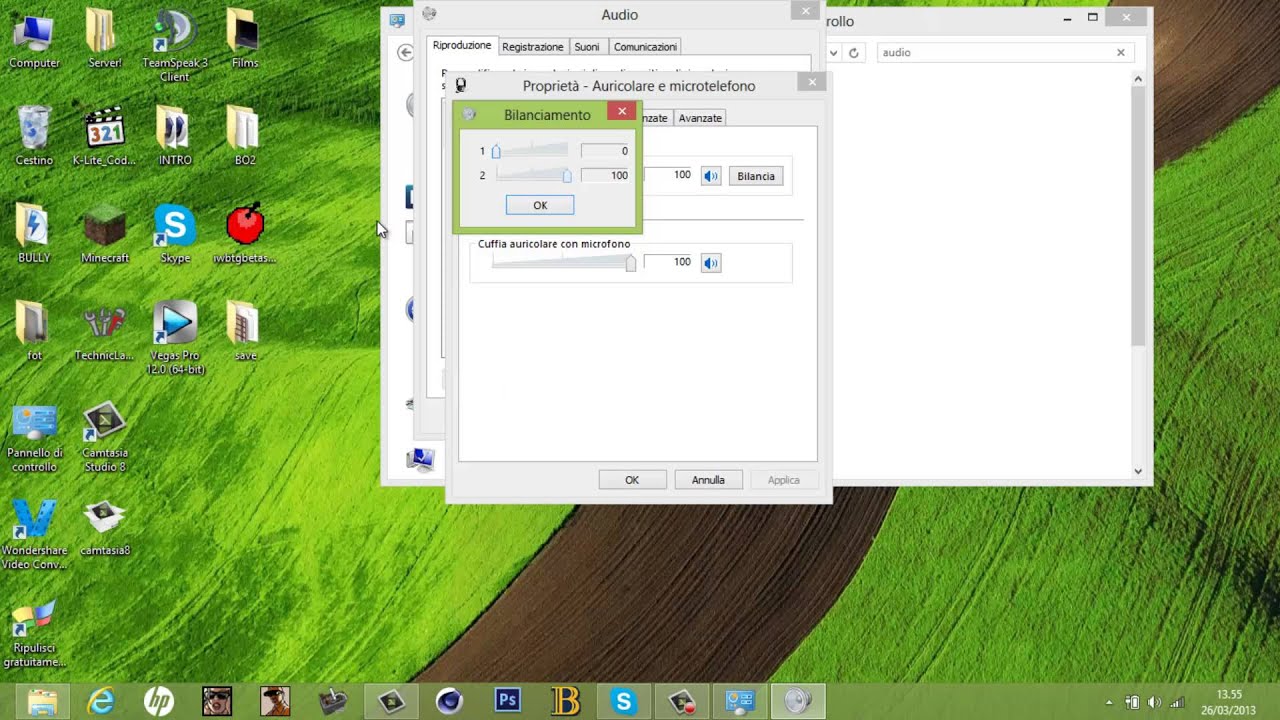Viewport: 1280px width, 720px height.
Task: Open the Cestino recycle bin
Action: 34,136
